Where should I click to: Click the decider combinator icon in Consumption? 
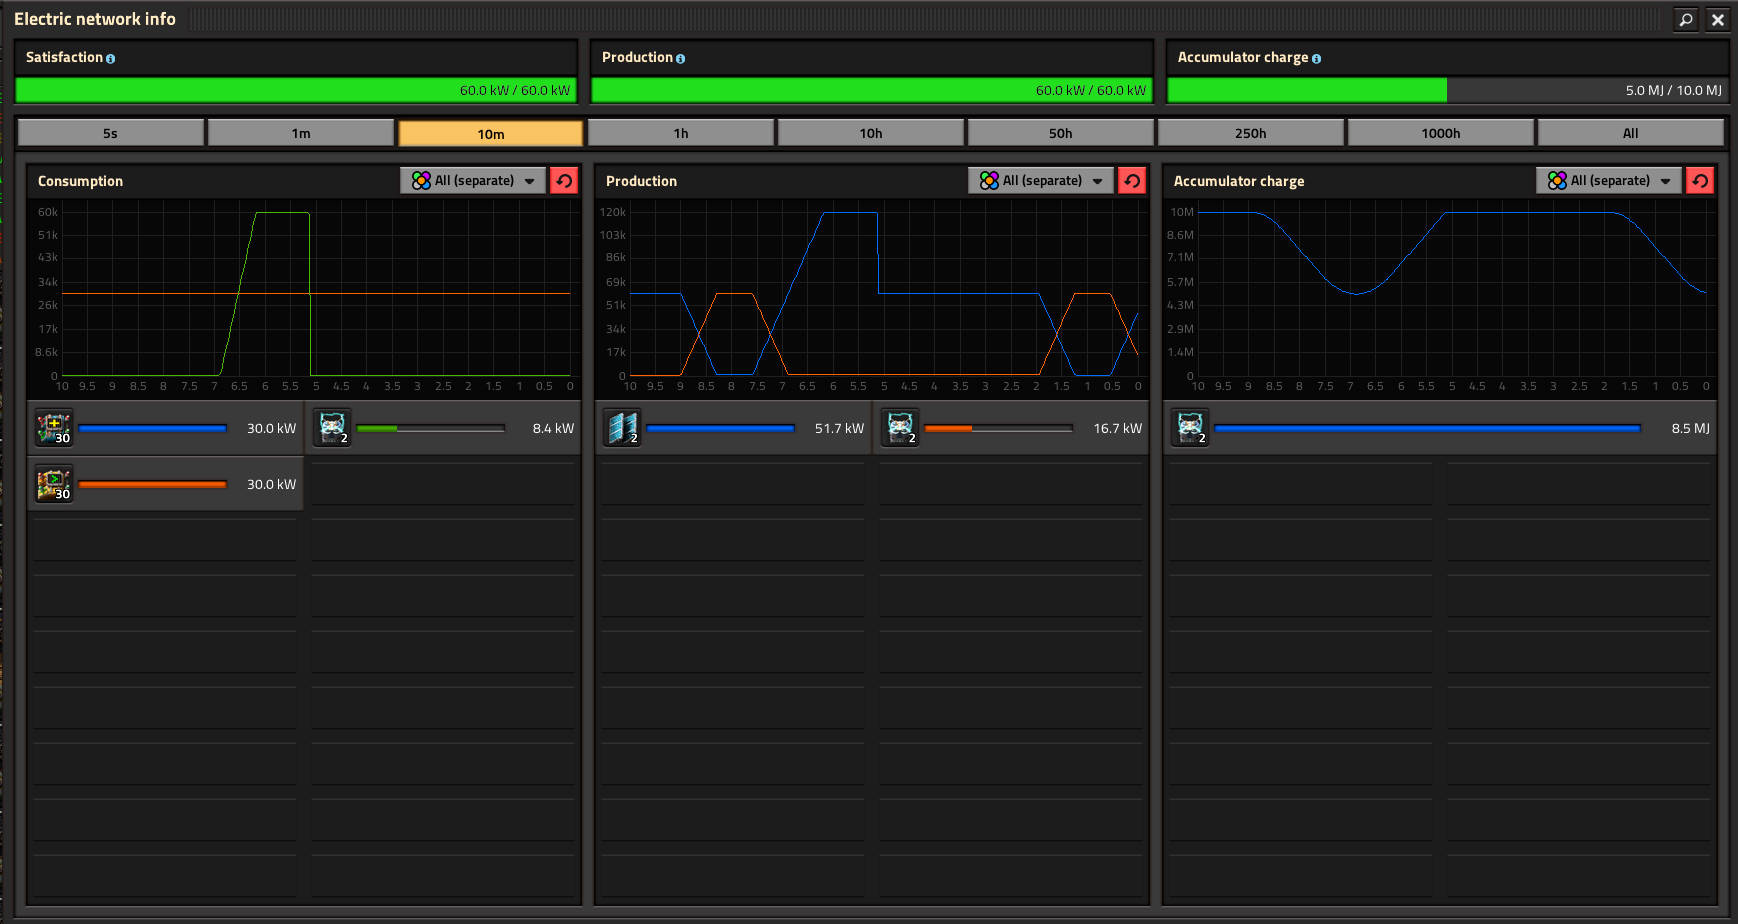coord(54,484)
